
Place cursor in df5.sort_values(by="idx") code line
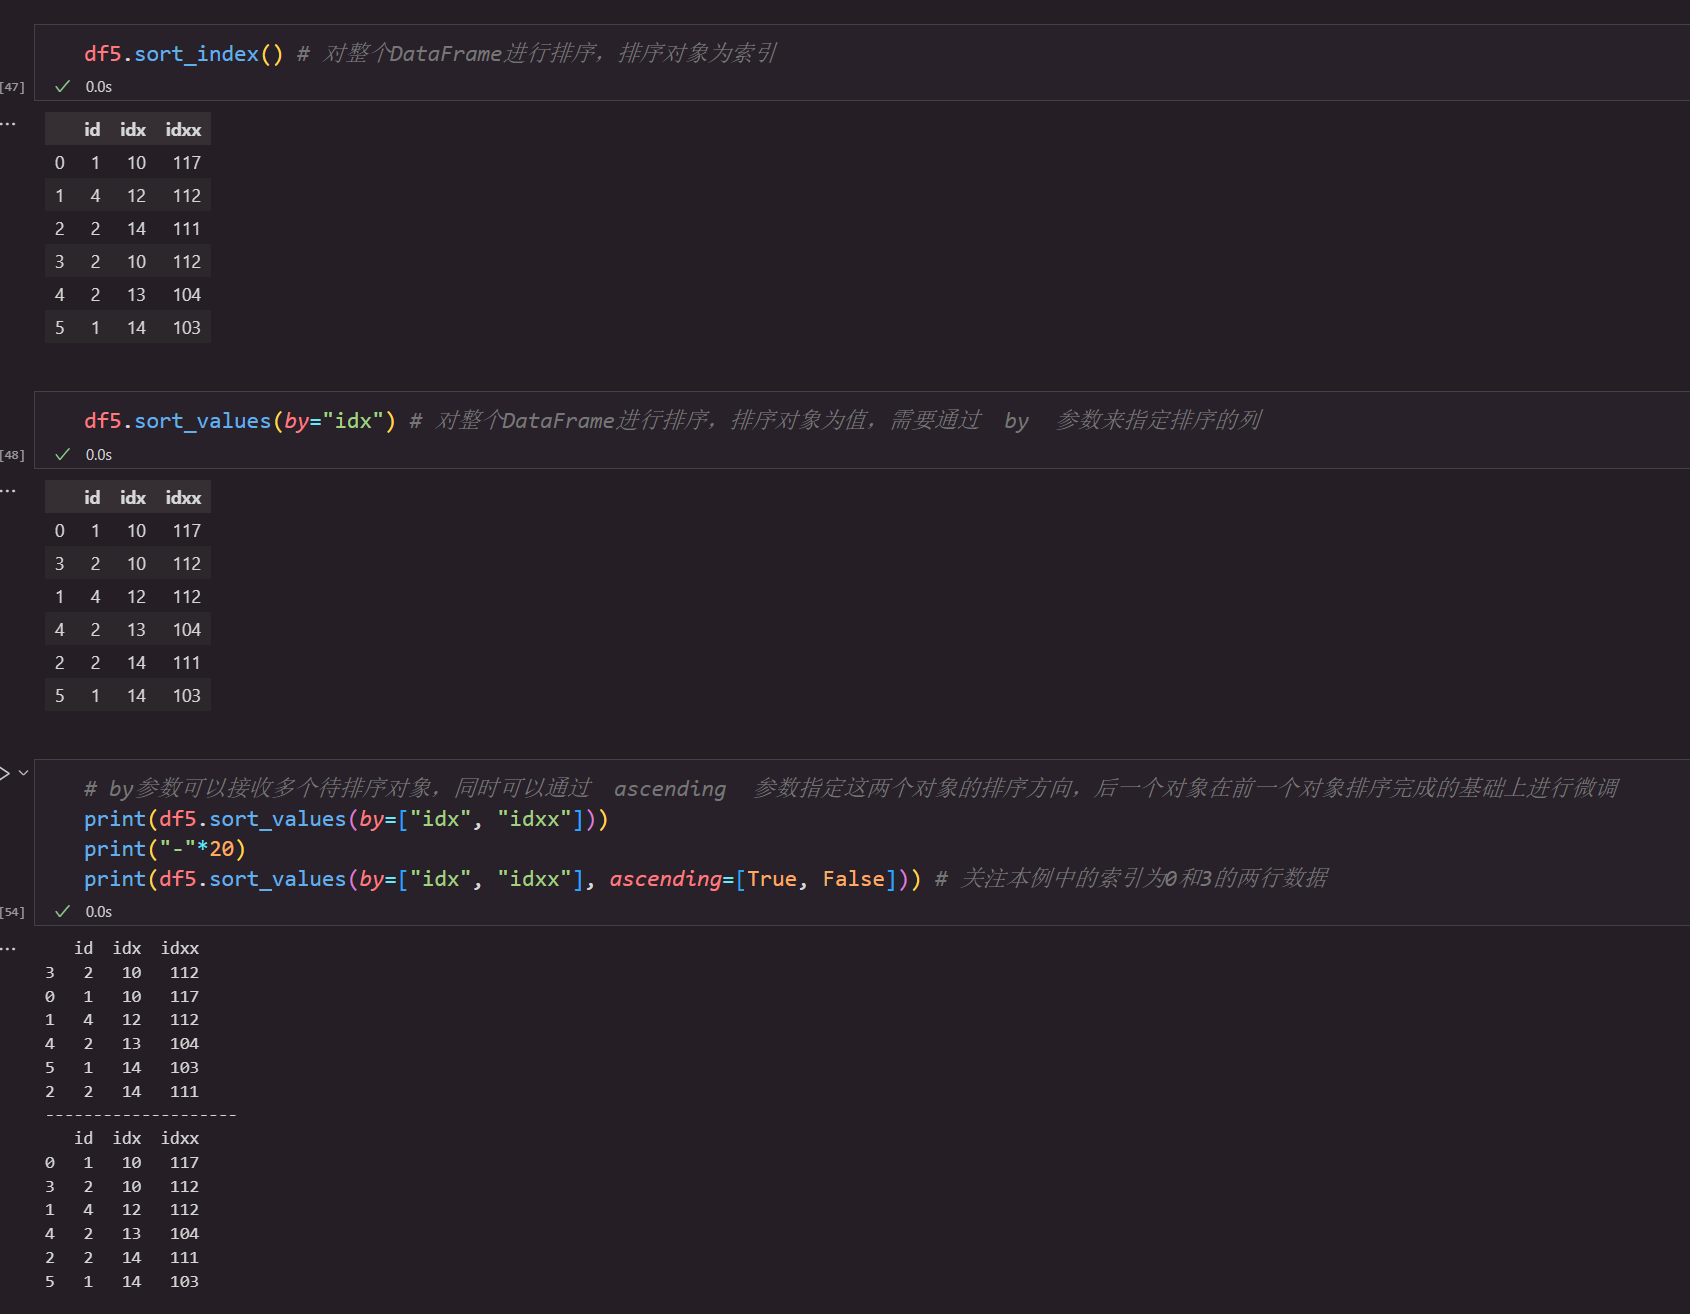tap(240, 421)
